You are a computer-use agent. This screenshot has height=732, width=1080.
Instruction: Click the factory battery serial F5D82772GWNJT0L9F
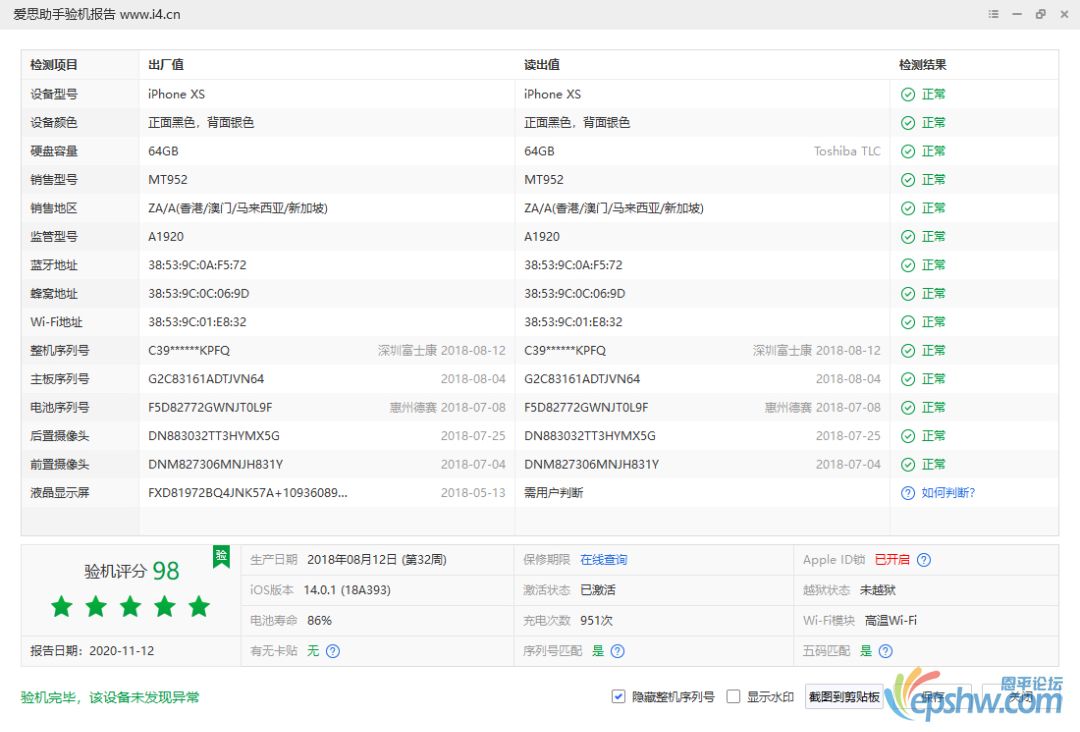coord(210,408)
